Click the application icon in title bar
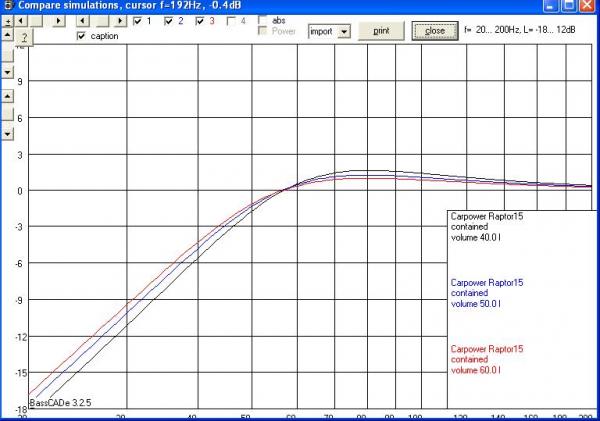The image size is (600, 421). [x=8, y=6]
